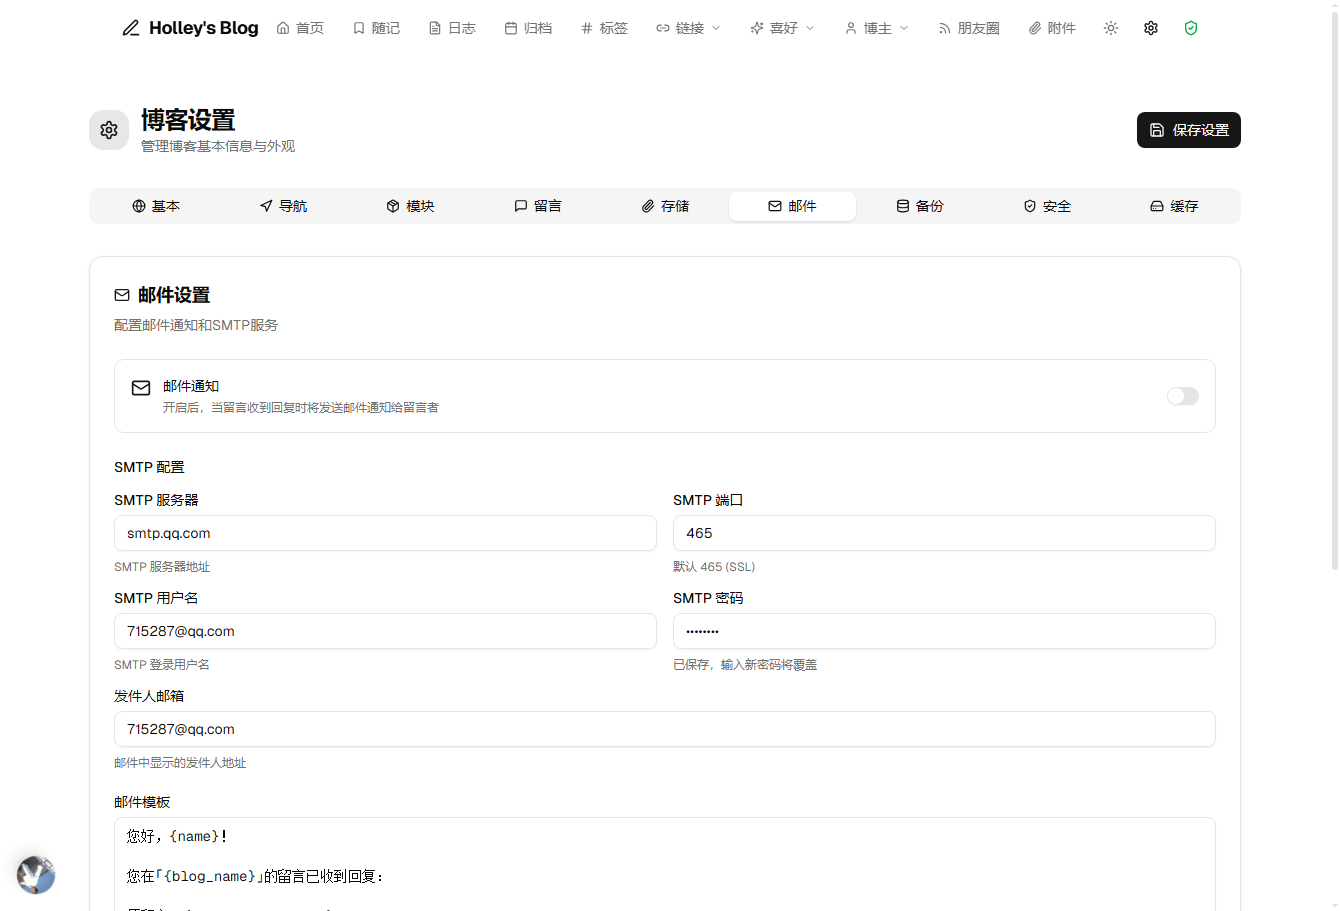This screenshot has height=911, width=1340.
Task: Click the large gear icon beside 博客设置
Action: click(x=109, y=130)
